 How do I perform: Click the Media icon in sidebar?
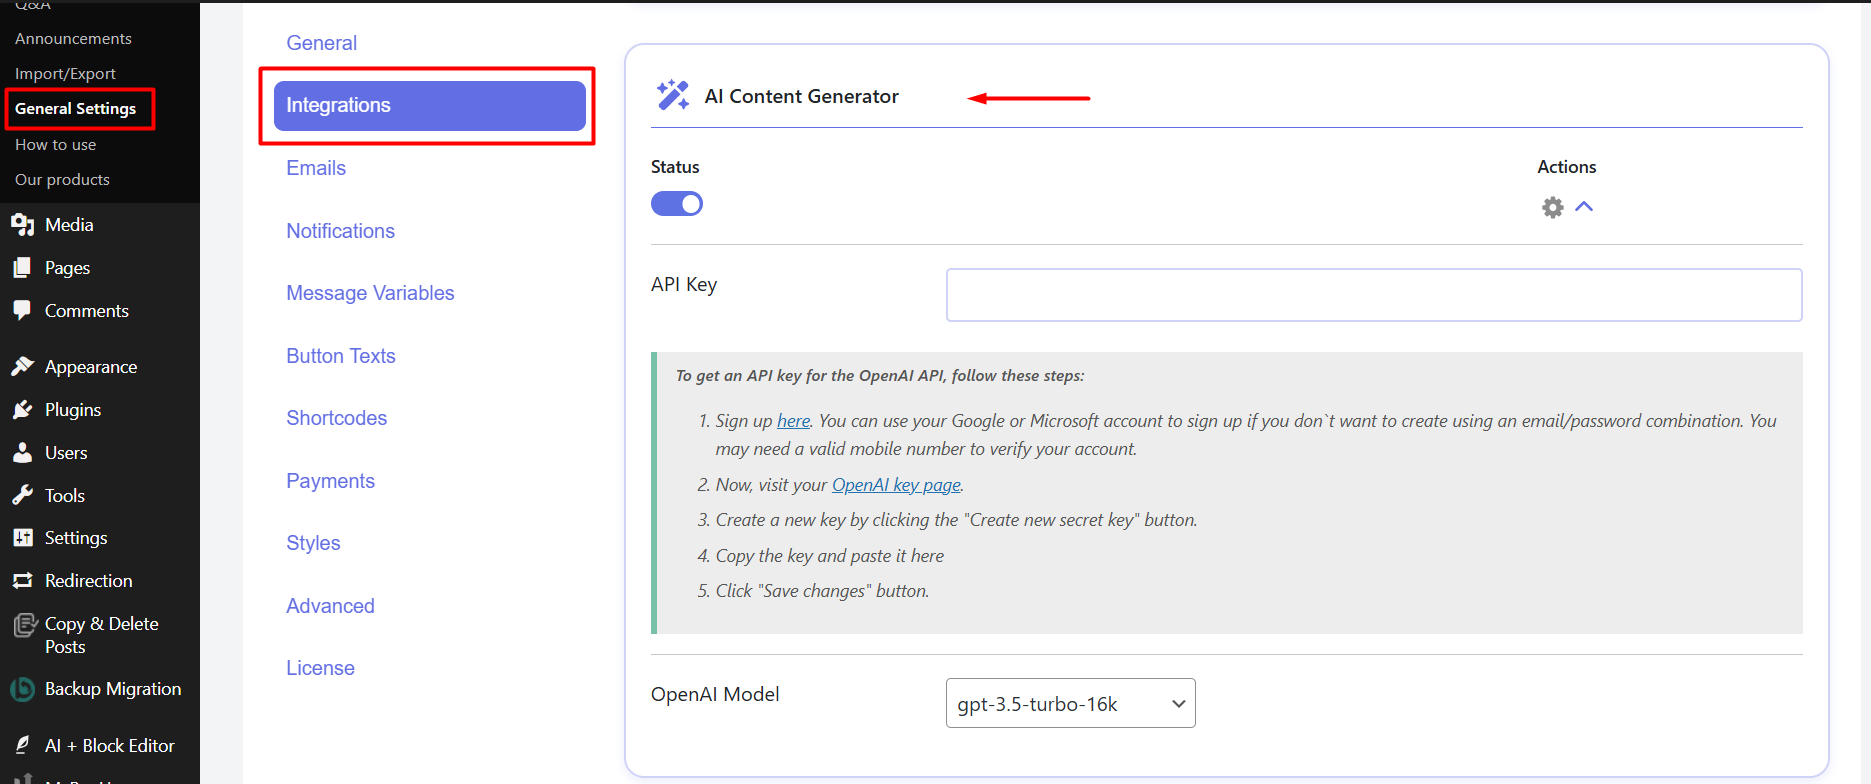[23, 225]
